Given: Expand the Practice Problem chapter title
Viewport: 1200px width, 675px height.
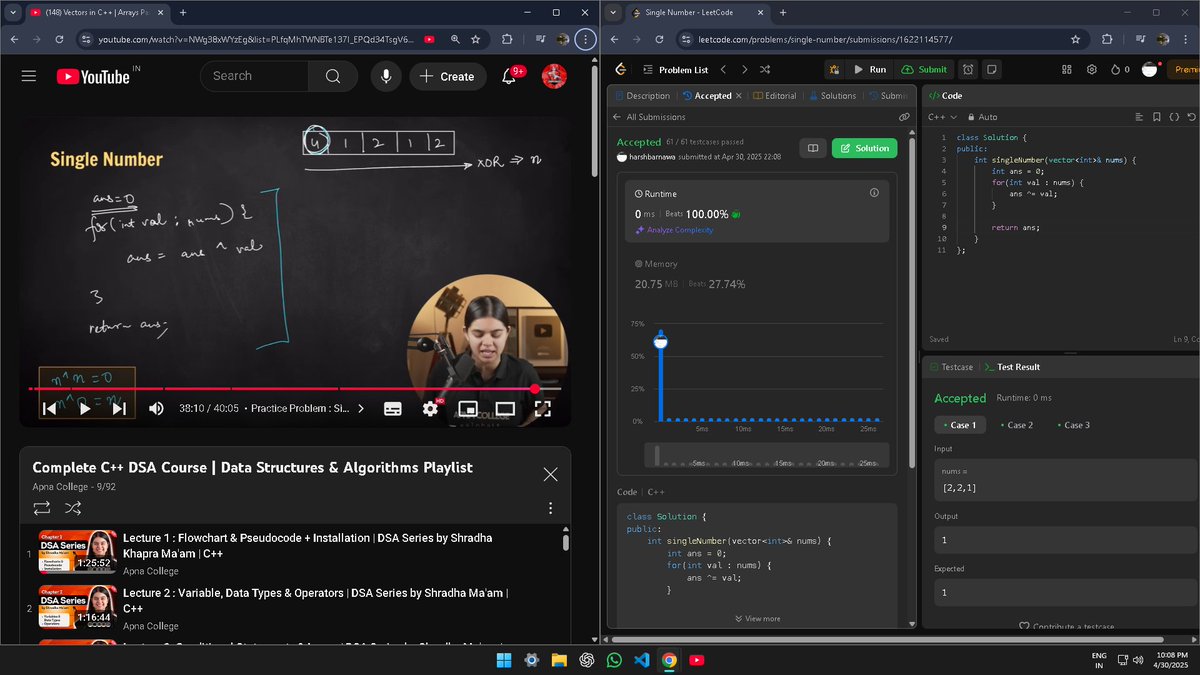Looking at the screenshot, I should pos(307,408).
